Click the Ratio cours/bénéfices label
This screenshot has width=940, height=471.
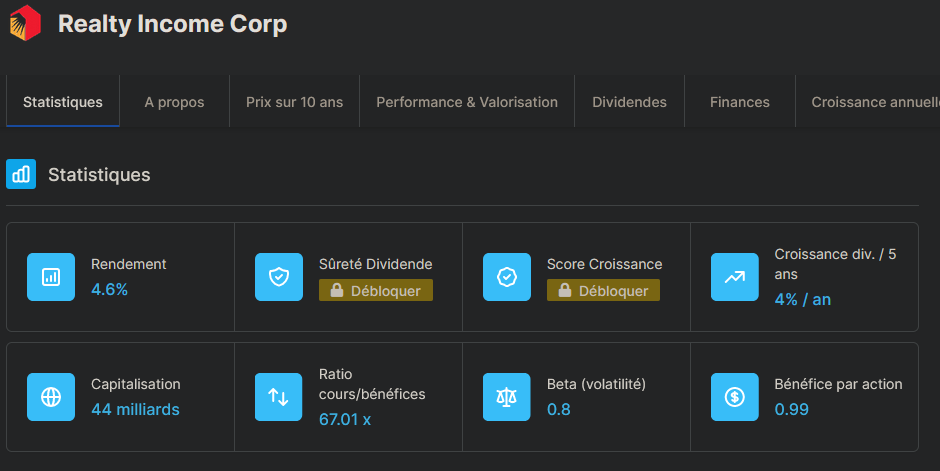click(x=372, y=384)
